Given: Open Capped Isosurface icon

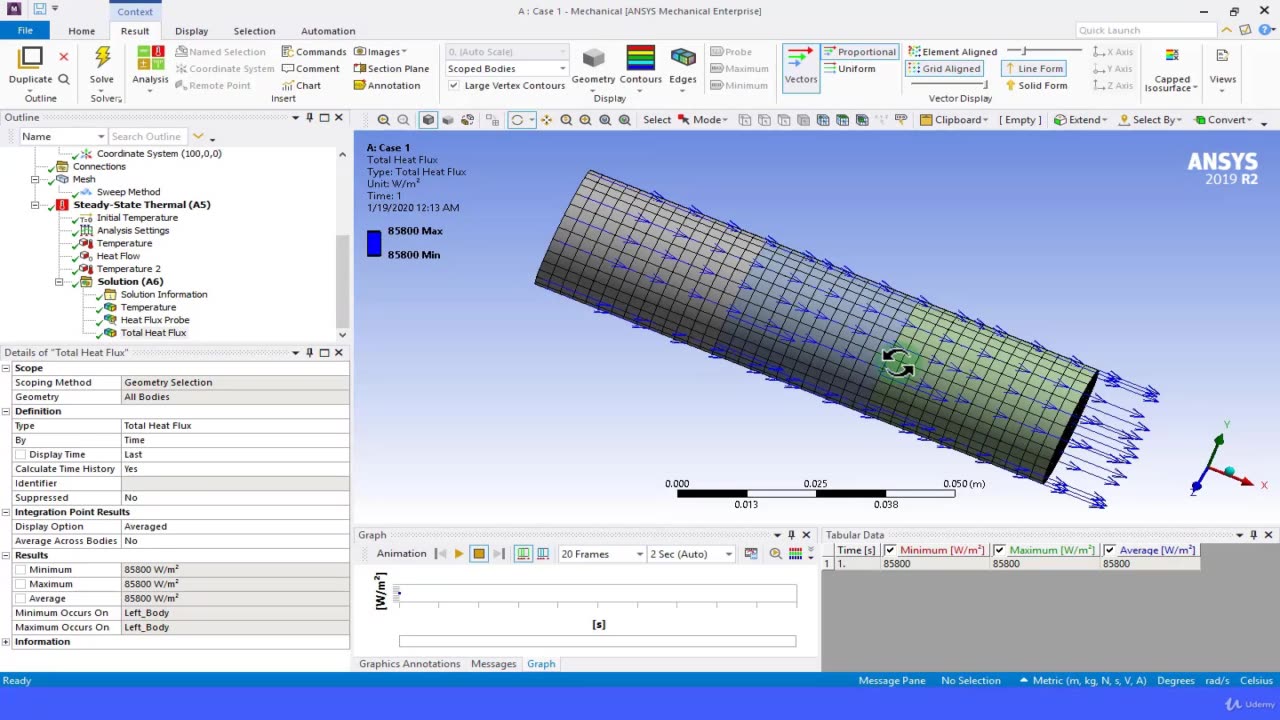Looking at the screenshot, I should click(x=1172, y=56).
